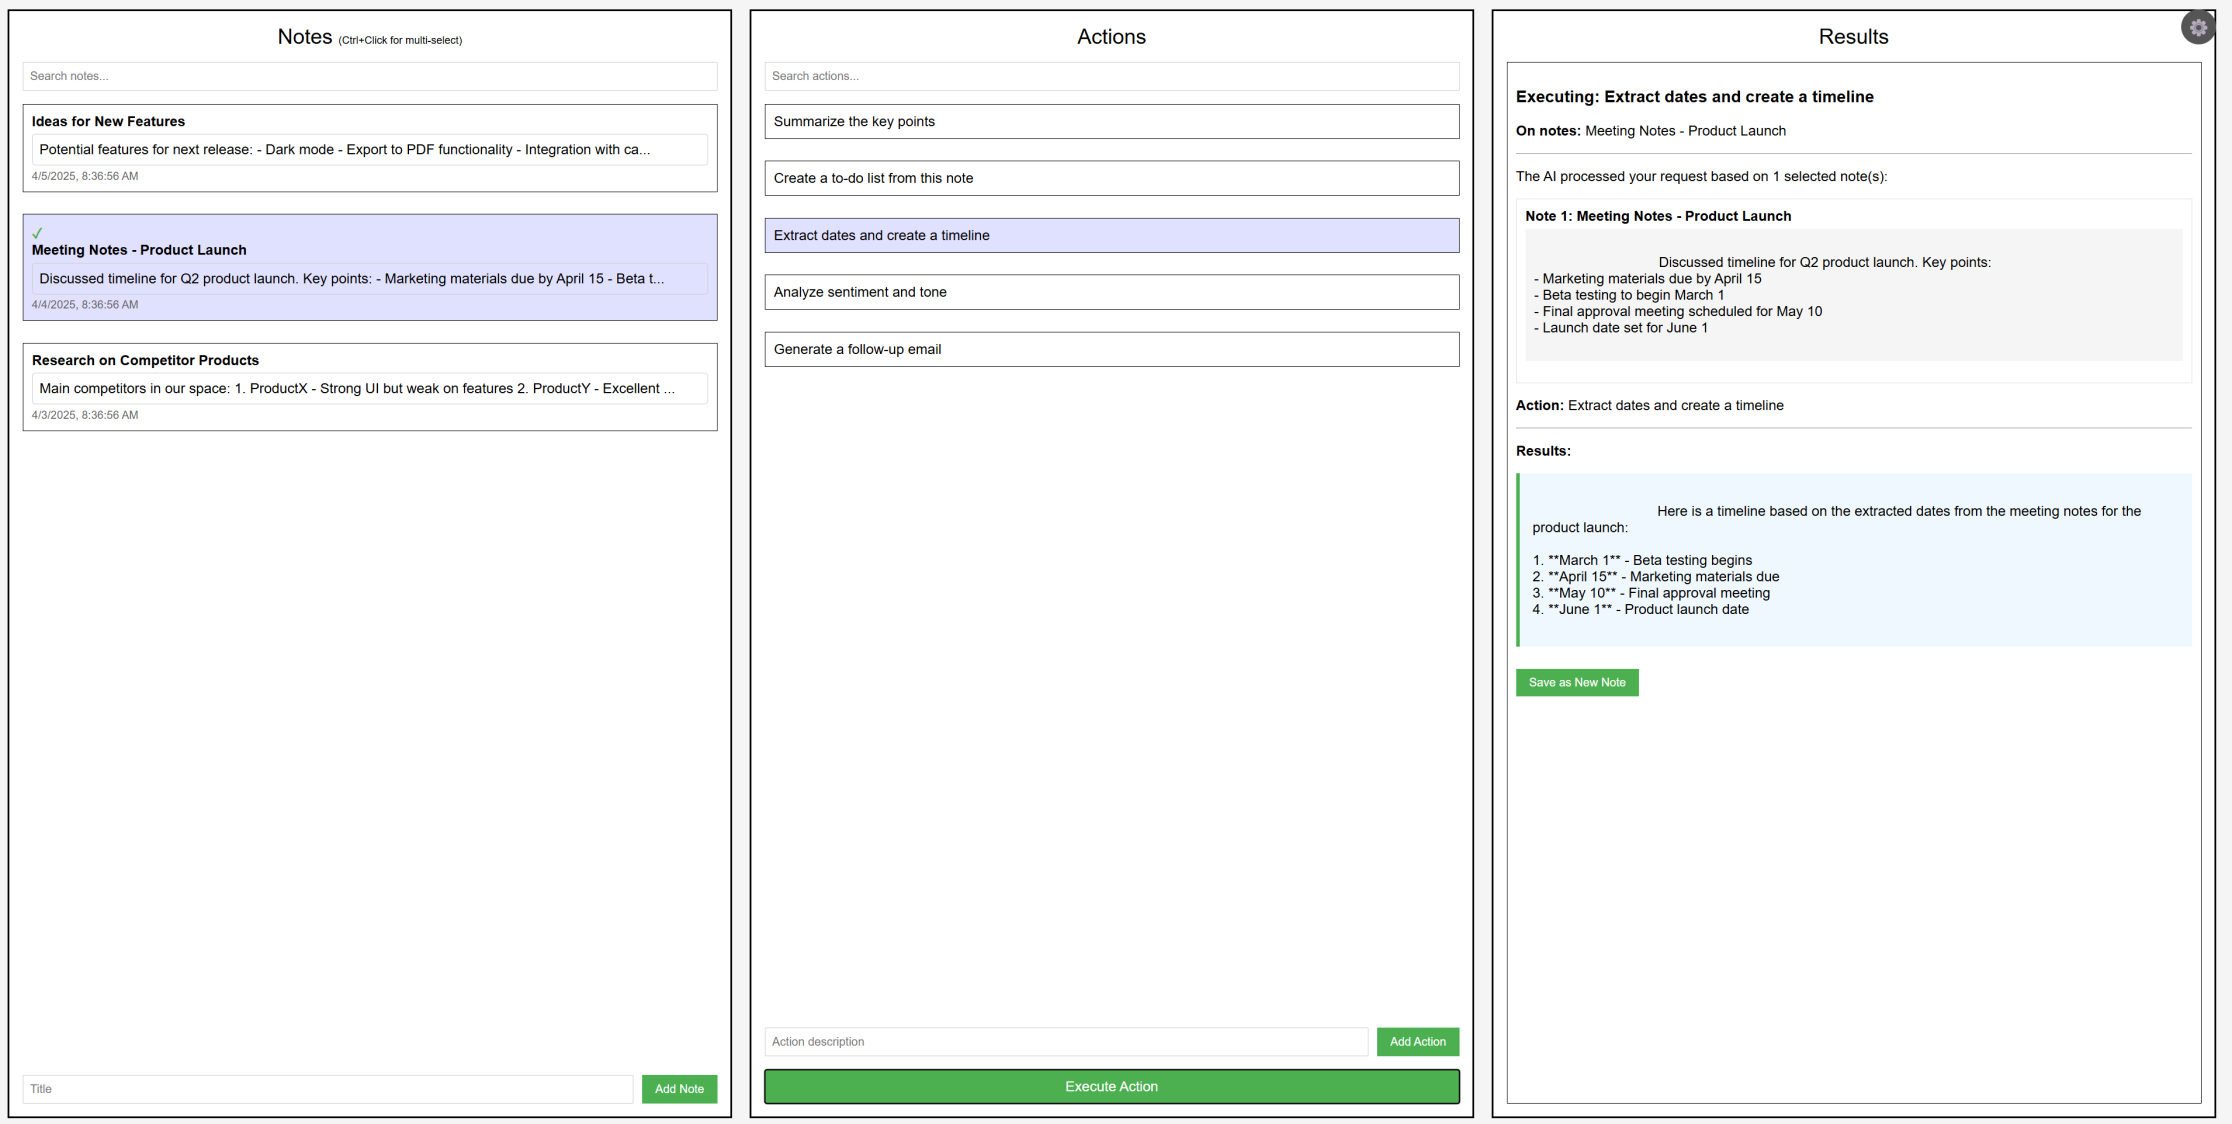Choose the Summarize the key points action
This screenshot has width=2232, height=1124.
point(1111,122)
